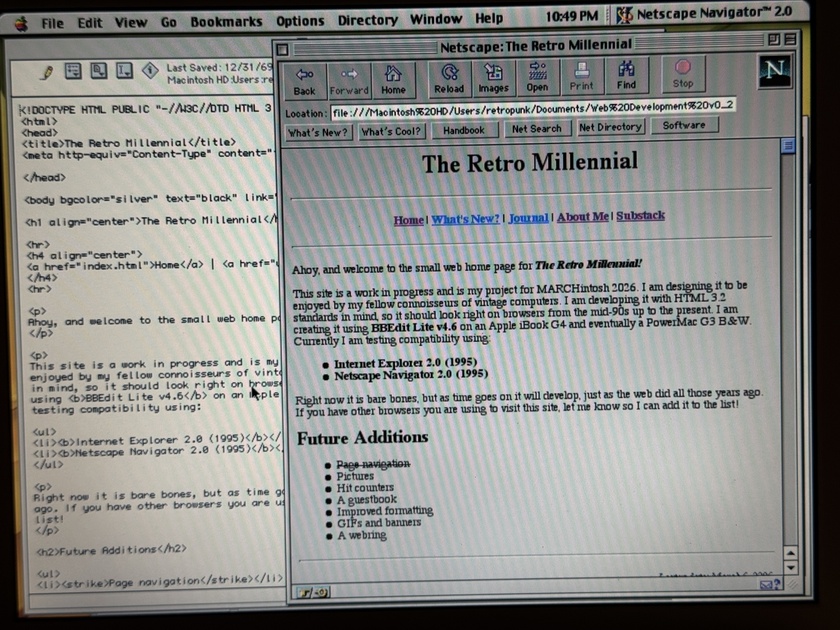Click the BBEdit file info icon
This screenshot has width=840, height=630.
149,70
